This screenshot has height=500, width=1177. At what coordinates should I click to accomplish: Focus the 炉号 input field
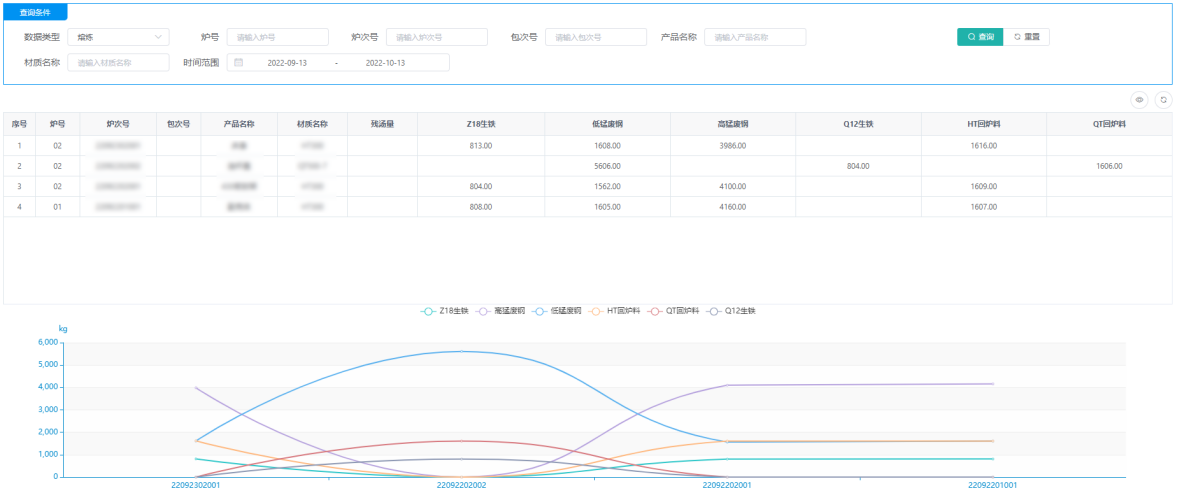tap(277, 37)
